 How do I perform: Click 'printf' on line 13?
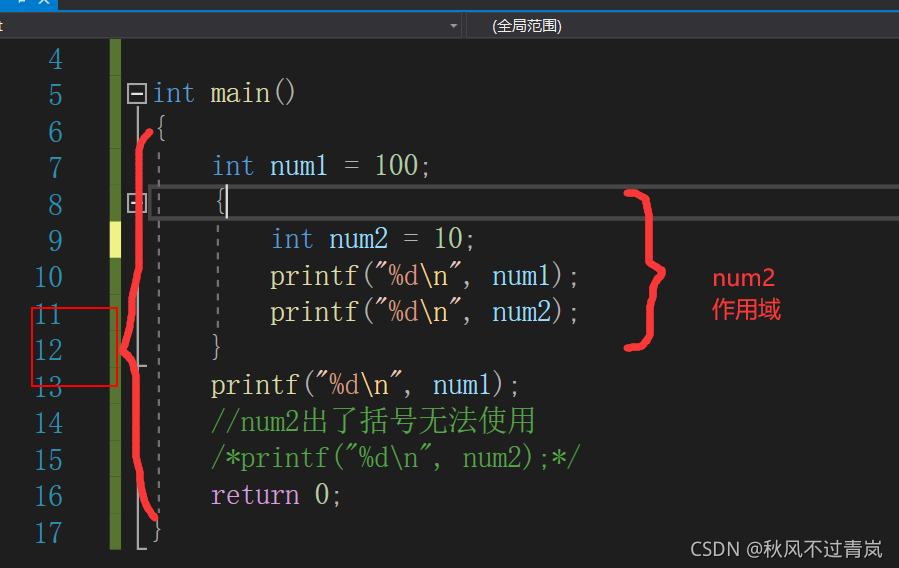[255, 385]
